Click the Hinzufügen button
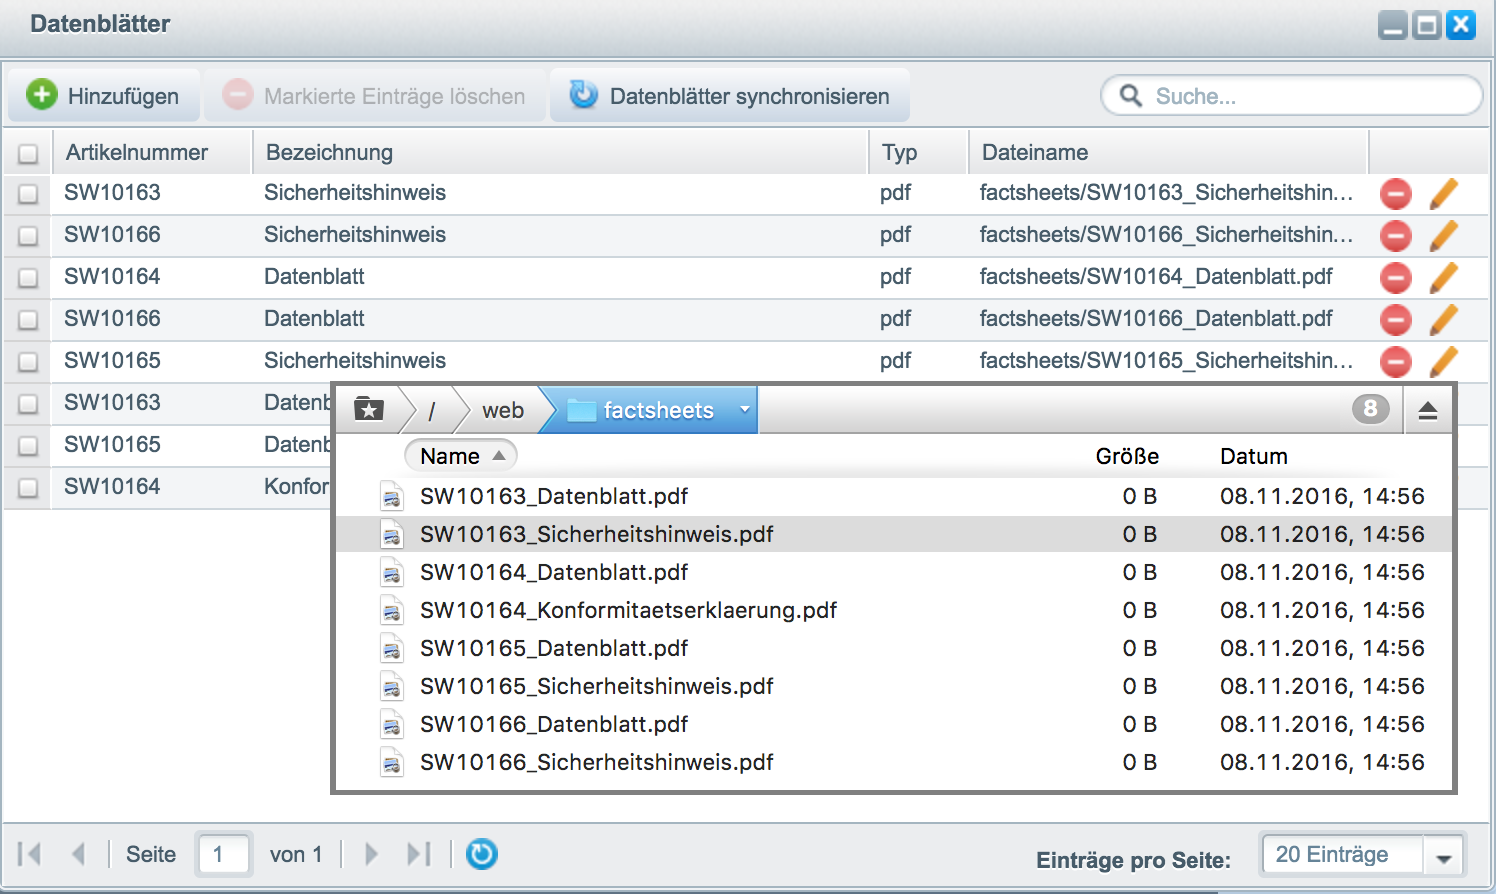Image resolution: width=1496 pixels, height=894 pixels. [103, 96]
